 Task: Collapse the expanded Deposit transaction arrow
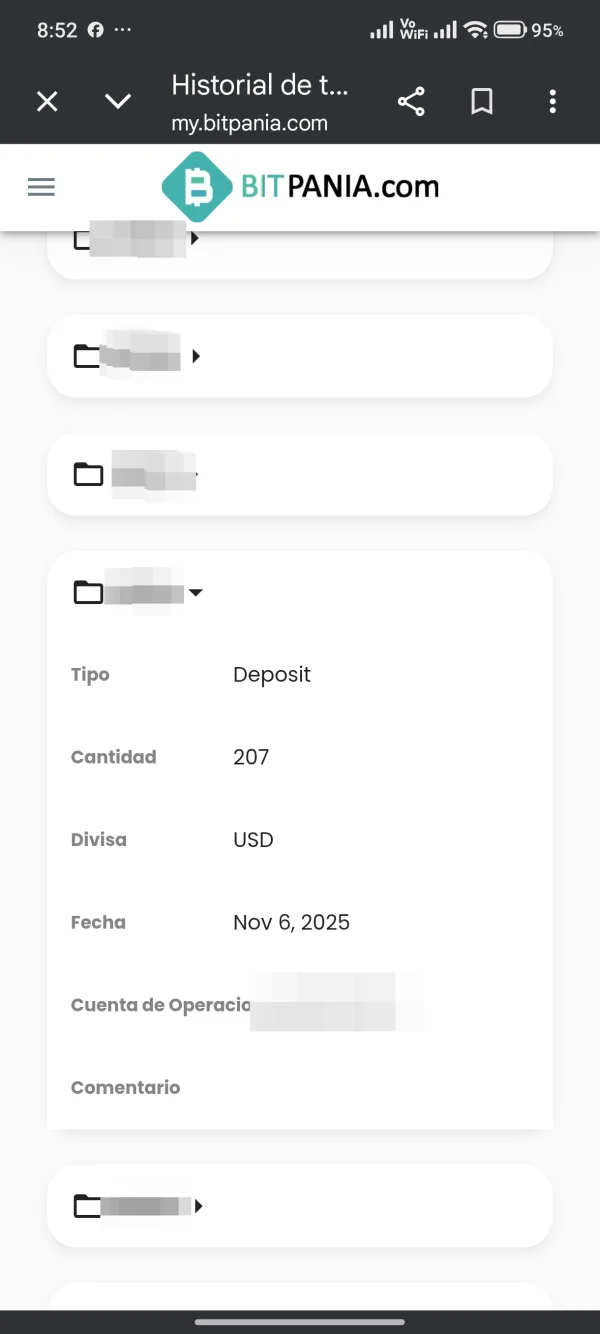point(196,593)
